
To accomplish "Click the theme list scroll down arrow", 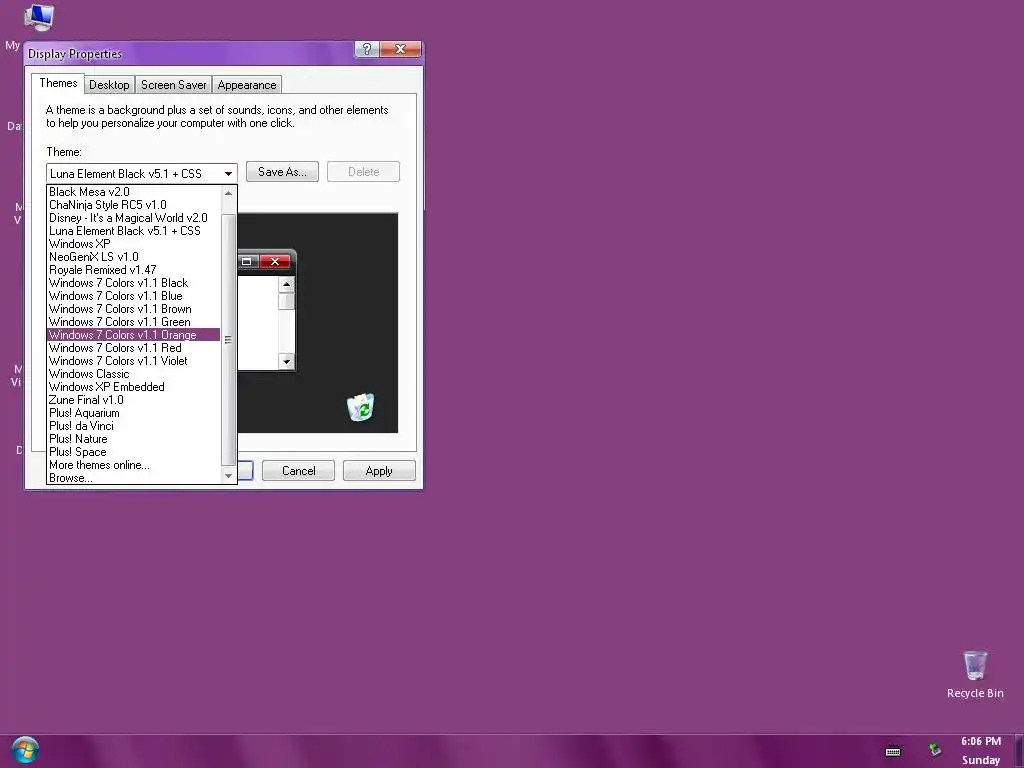I will [229, 476].
